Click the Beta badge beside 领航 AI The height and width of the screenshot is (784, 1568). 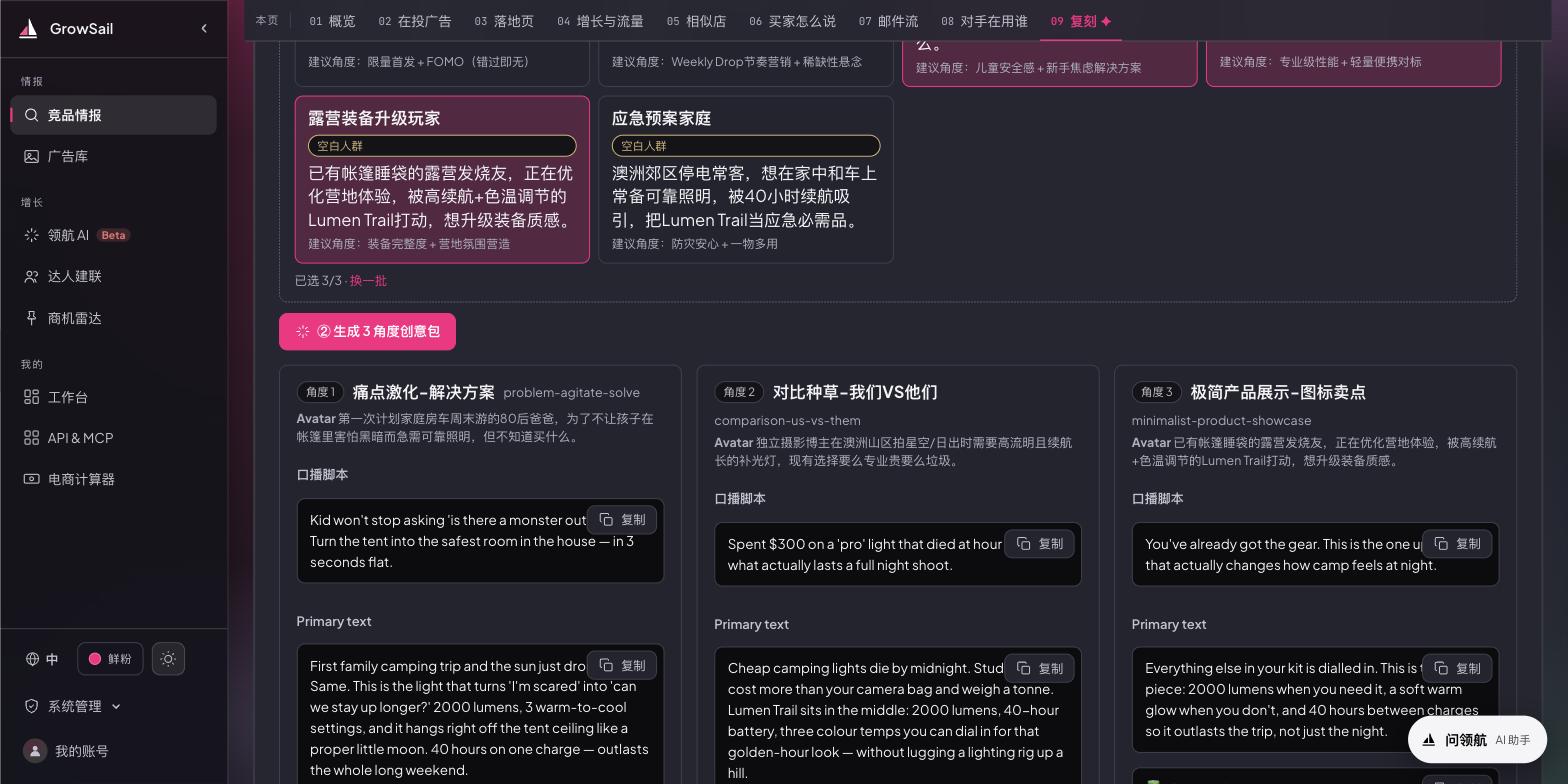[114, 235]
